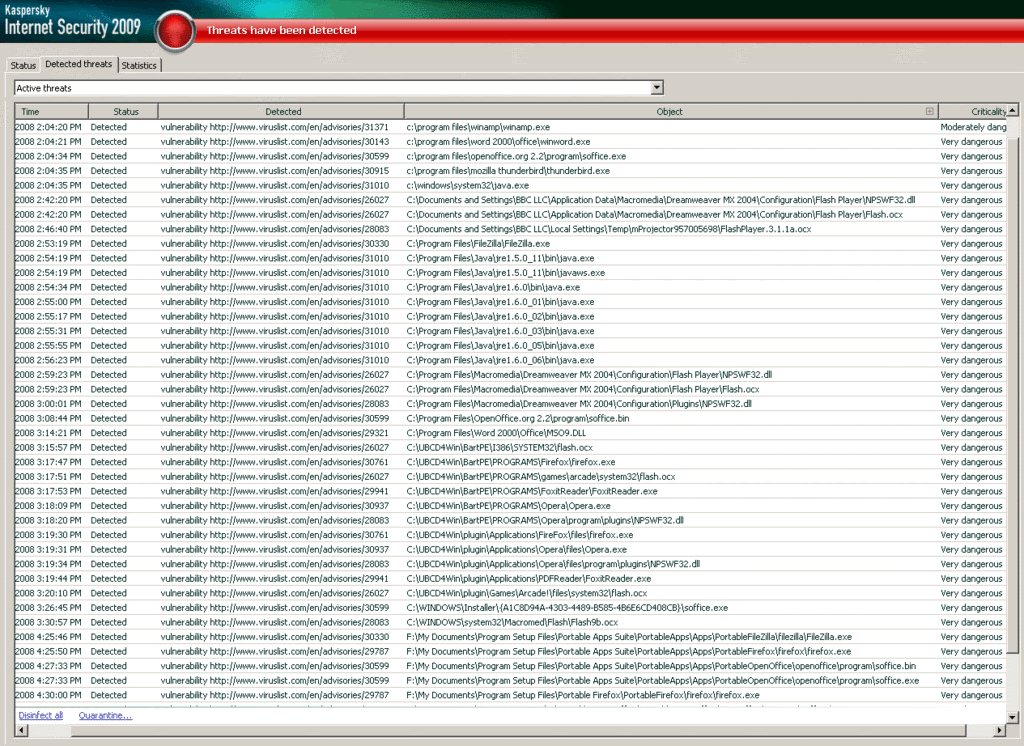Click the horizontal scrollbar left arrow
Screen dimensions: 1024x746
tap(20, 730)
